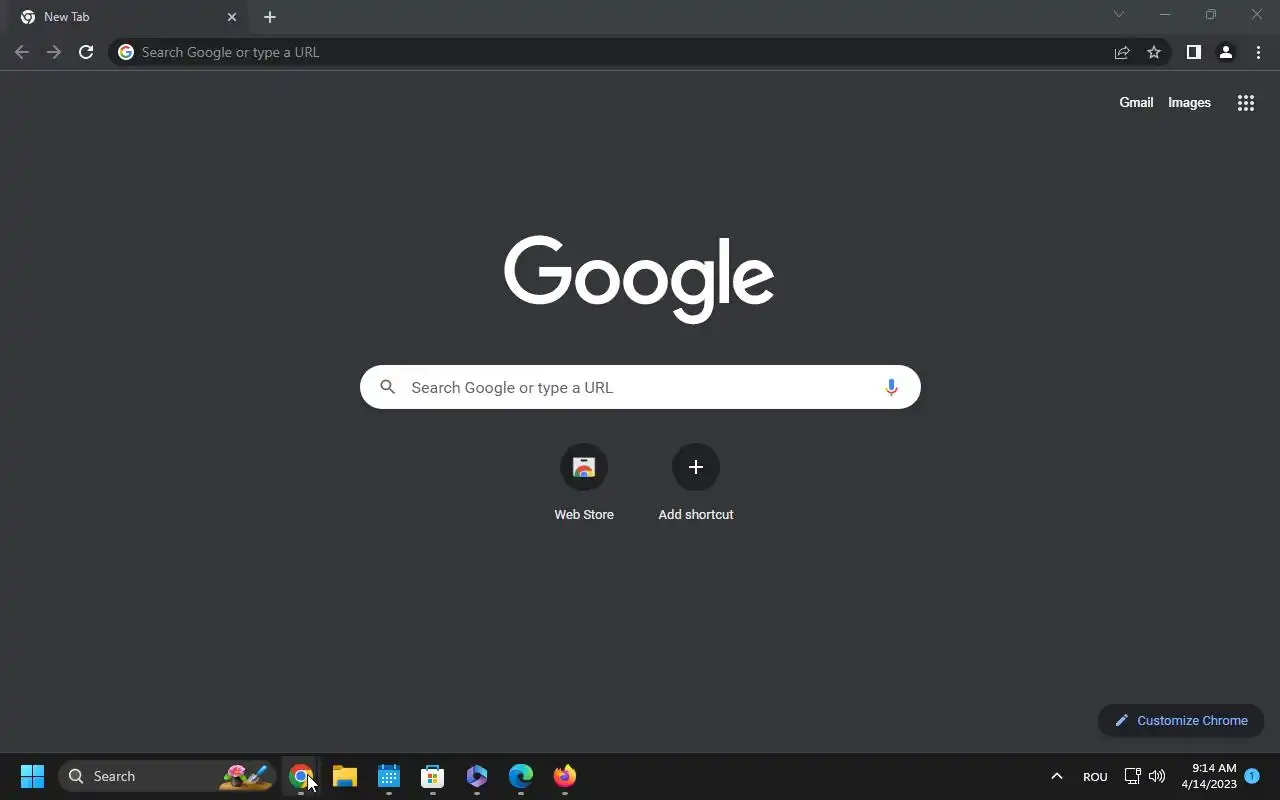Go forward using the browser forward arrow

tap(54, 52)
